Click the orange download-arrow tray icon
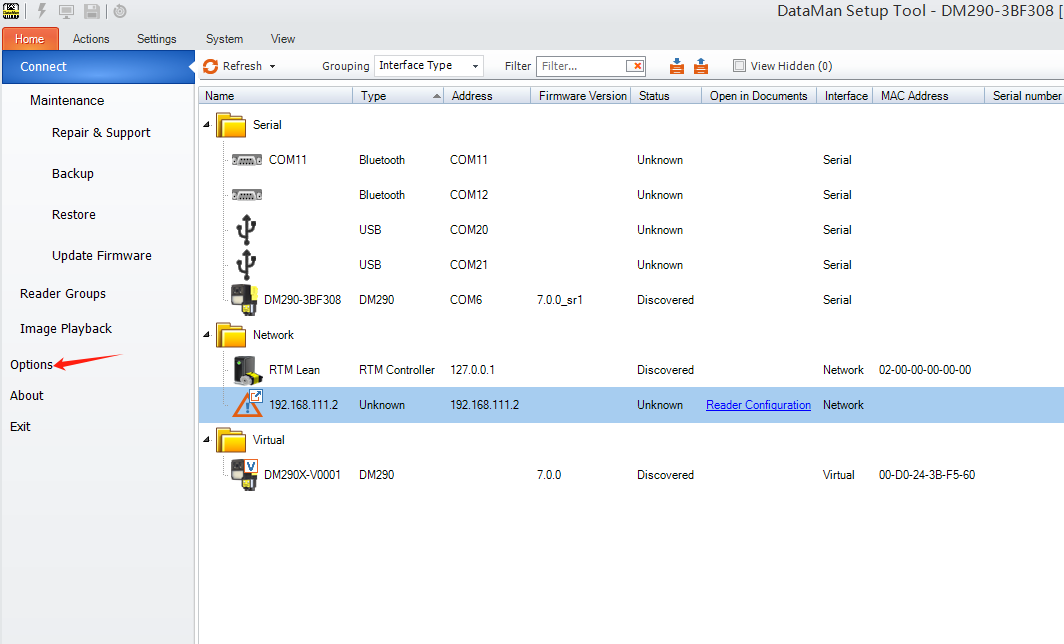Viewport: 1064px width, 644px height. (x=677, y=66)
